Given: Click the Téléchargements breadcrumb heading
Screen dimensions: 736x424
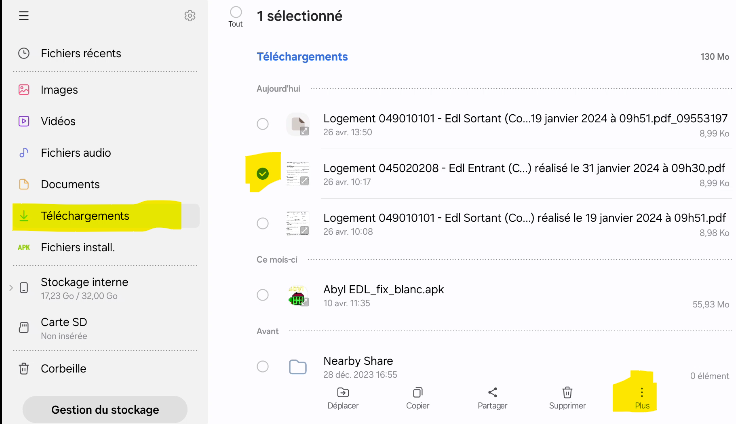Looking at the screenshot, I should 302,57.
